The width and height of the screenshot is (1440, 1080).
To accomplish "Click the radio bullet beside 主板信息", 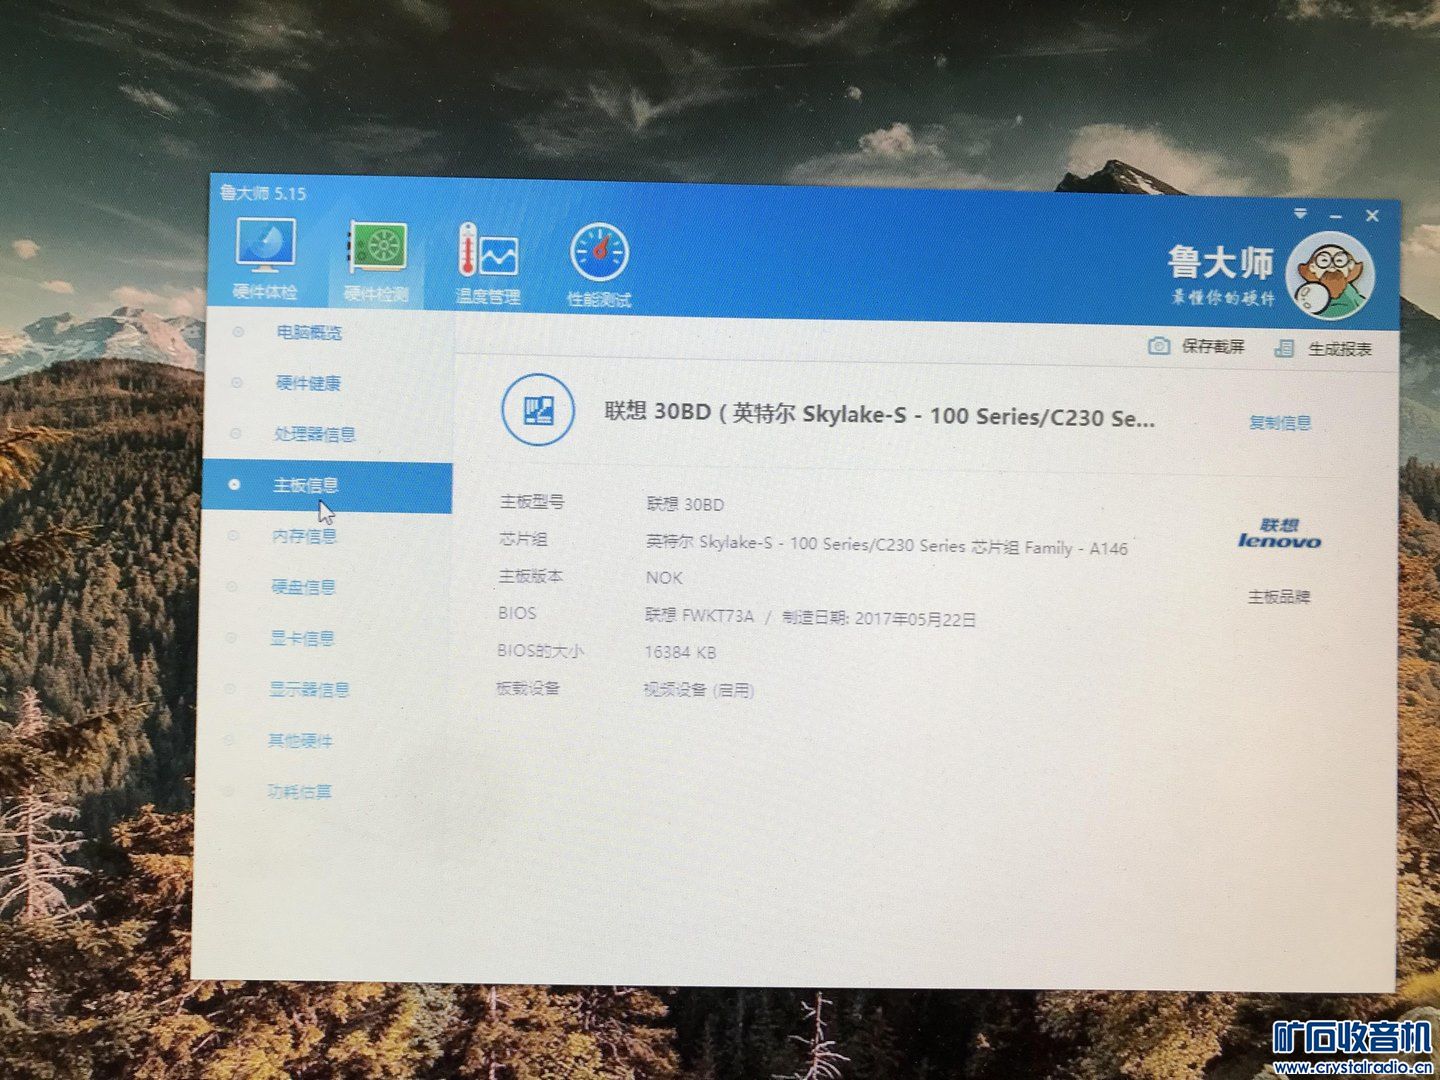I will coord(234,485).
